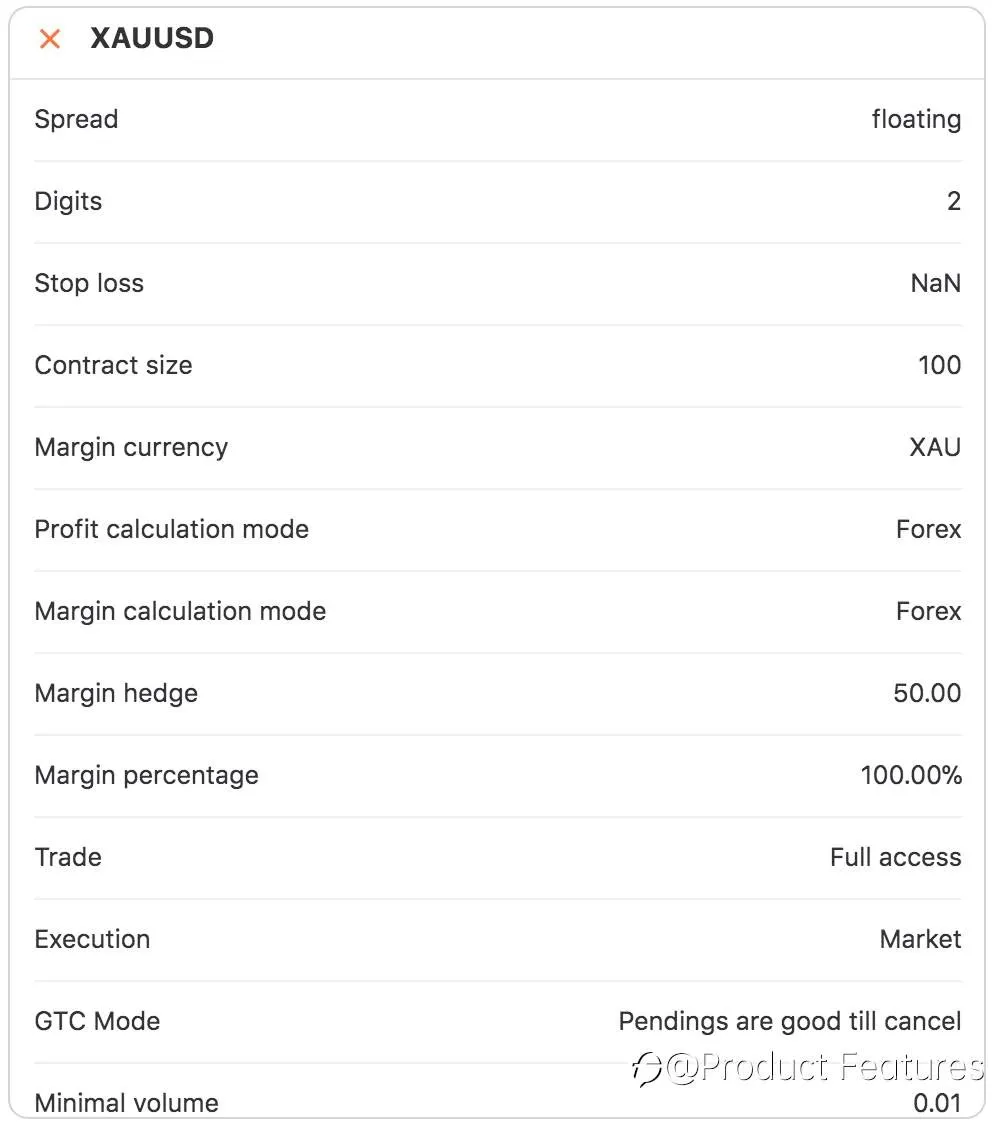Click the 100.00% margin percentage value
994x1122 pixels.
pos(911,776)
